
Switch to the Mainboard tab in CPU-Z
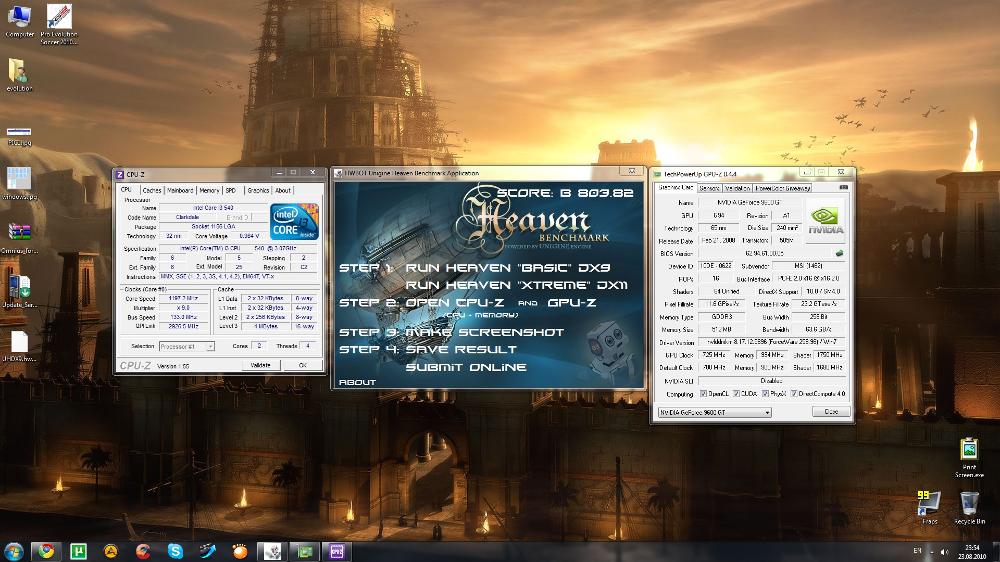pos(180,190)
